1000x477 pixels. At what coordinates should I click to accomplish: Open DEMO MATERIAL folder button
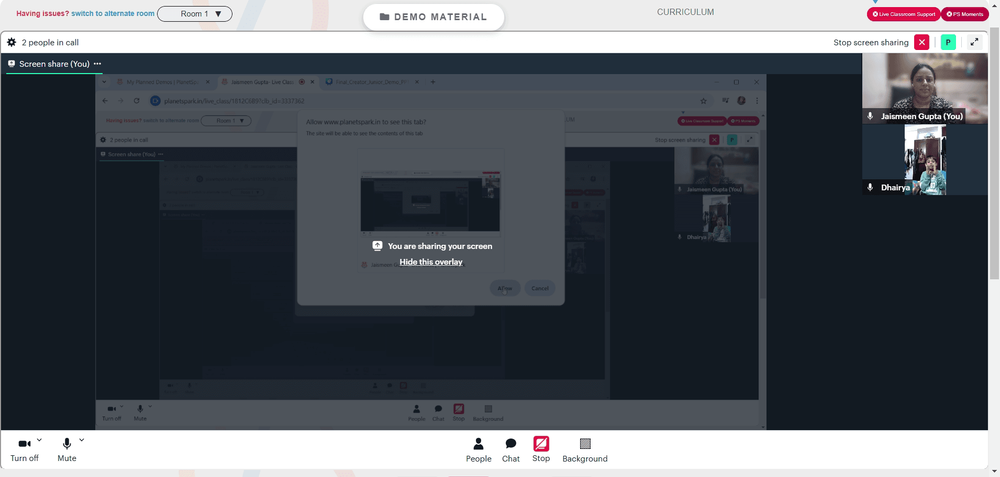click(434, 17)
